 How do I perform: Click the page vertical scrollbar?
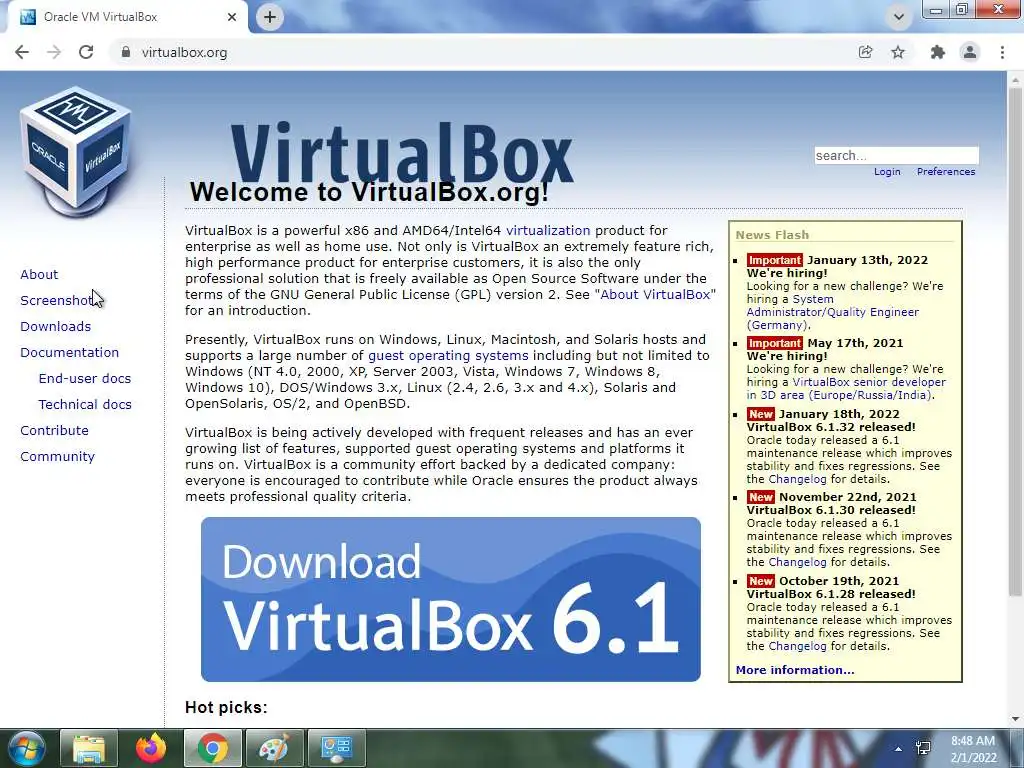tap(1015, 340)
